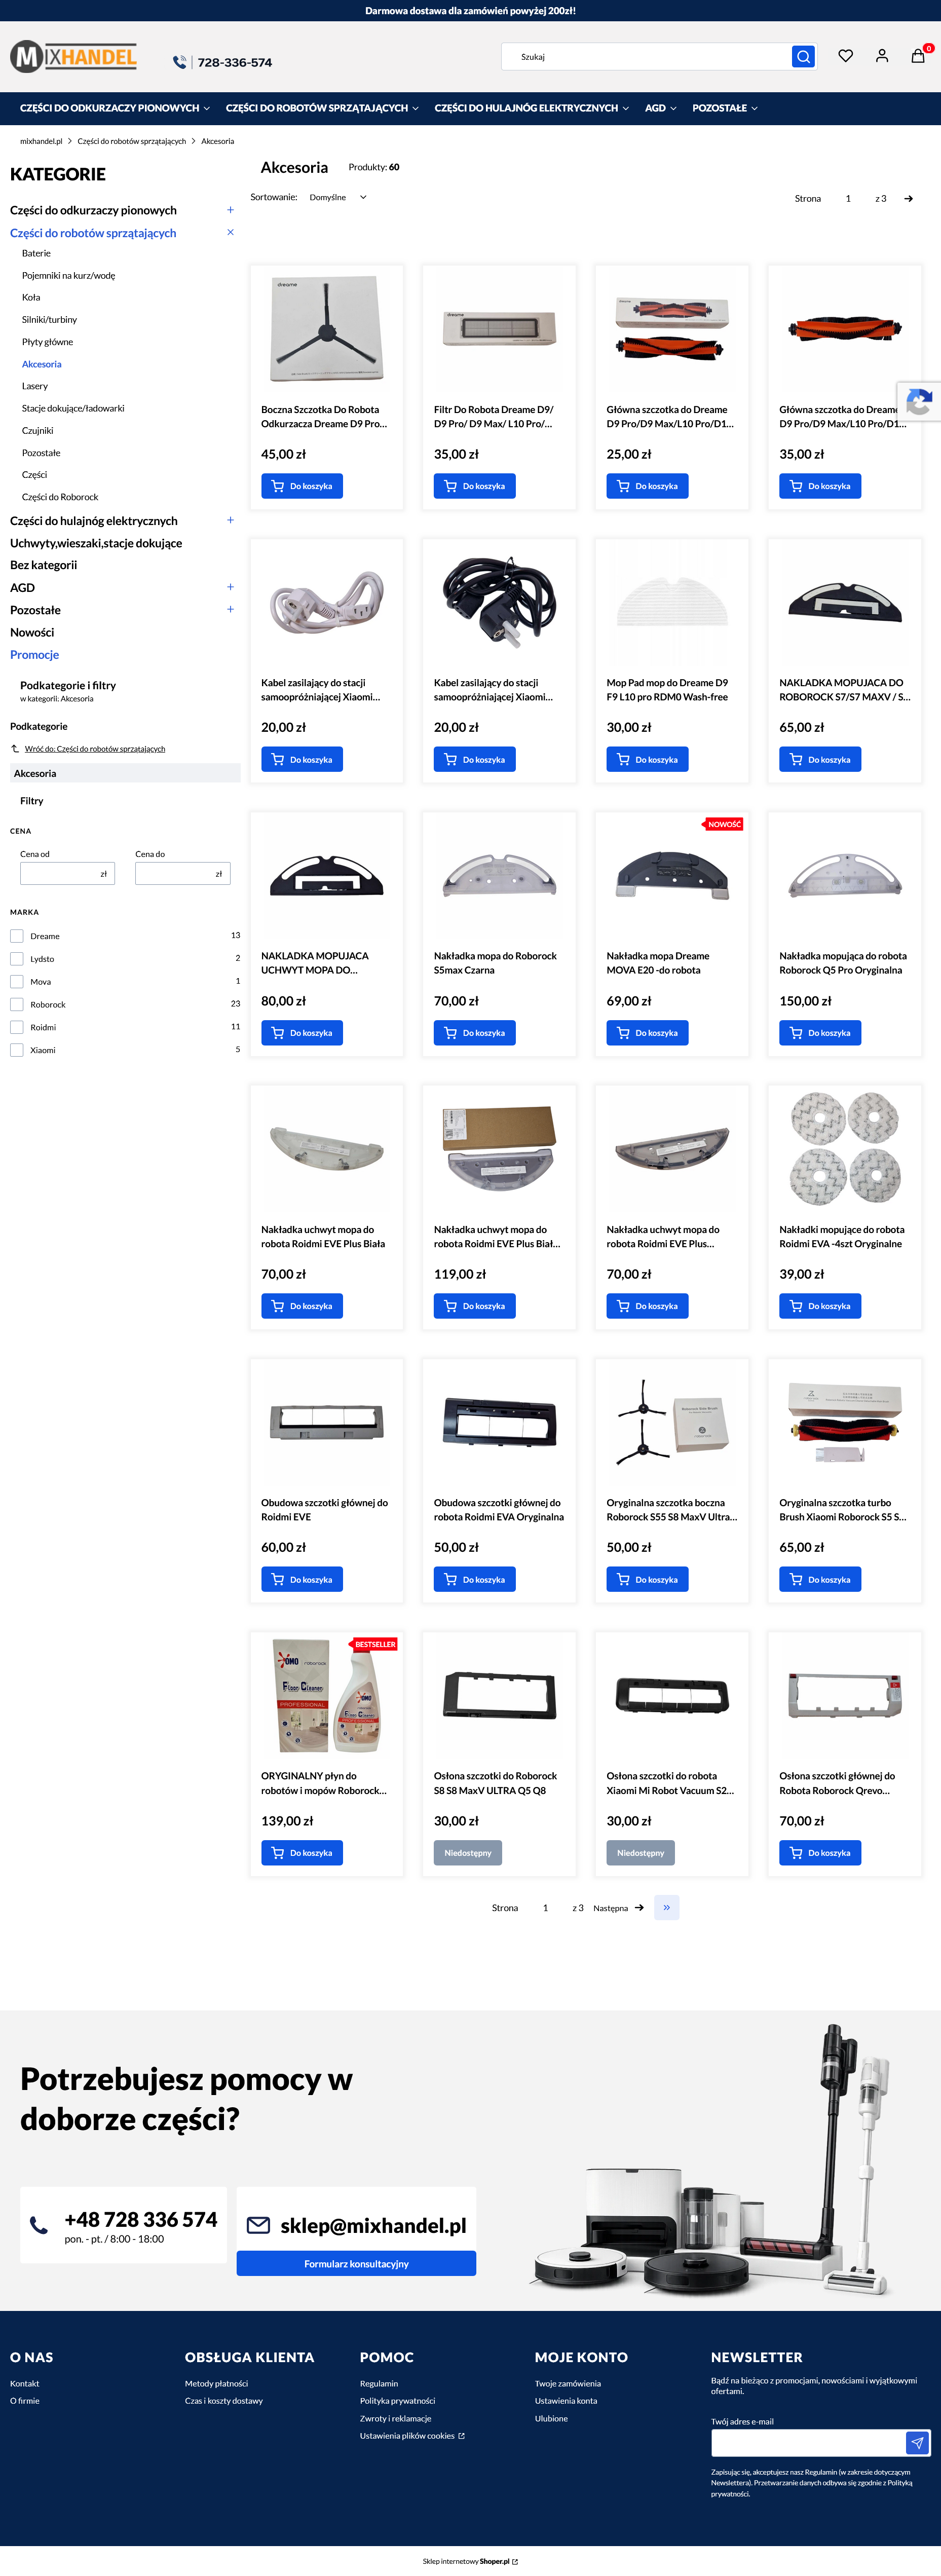Select 'Stacje dokujące/ładowarki' subcategory
Viewport: 941px width, 2576px height.
73,408
